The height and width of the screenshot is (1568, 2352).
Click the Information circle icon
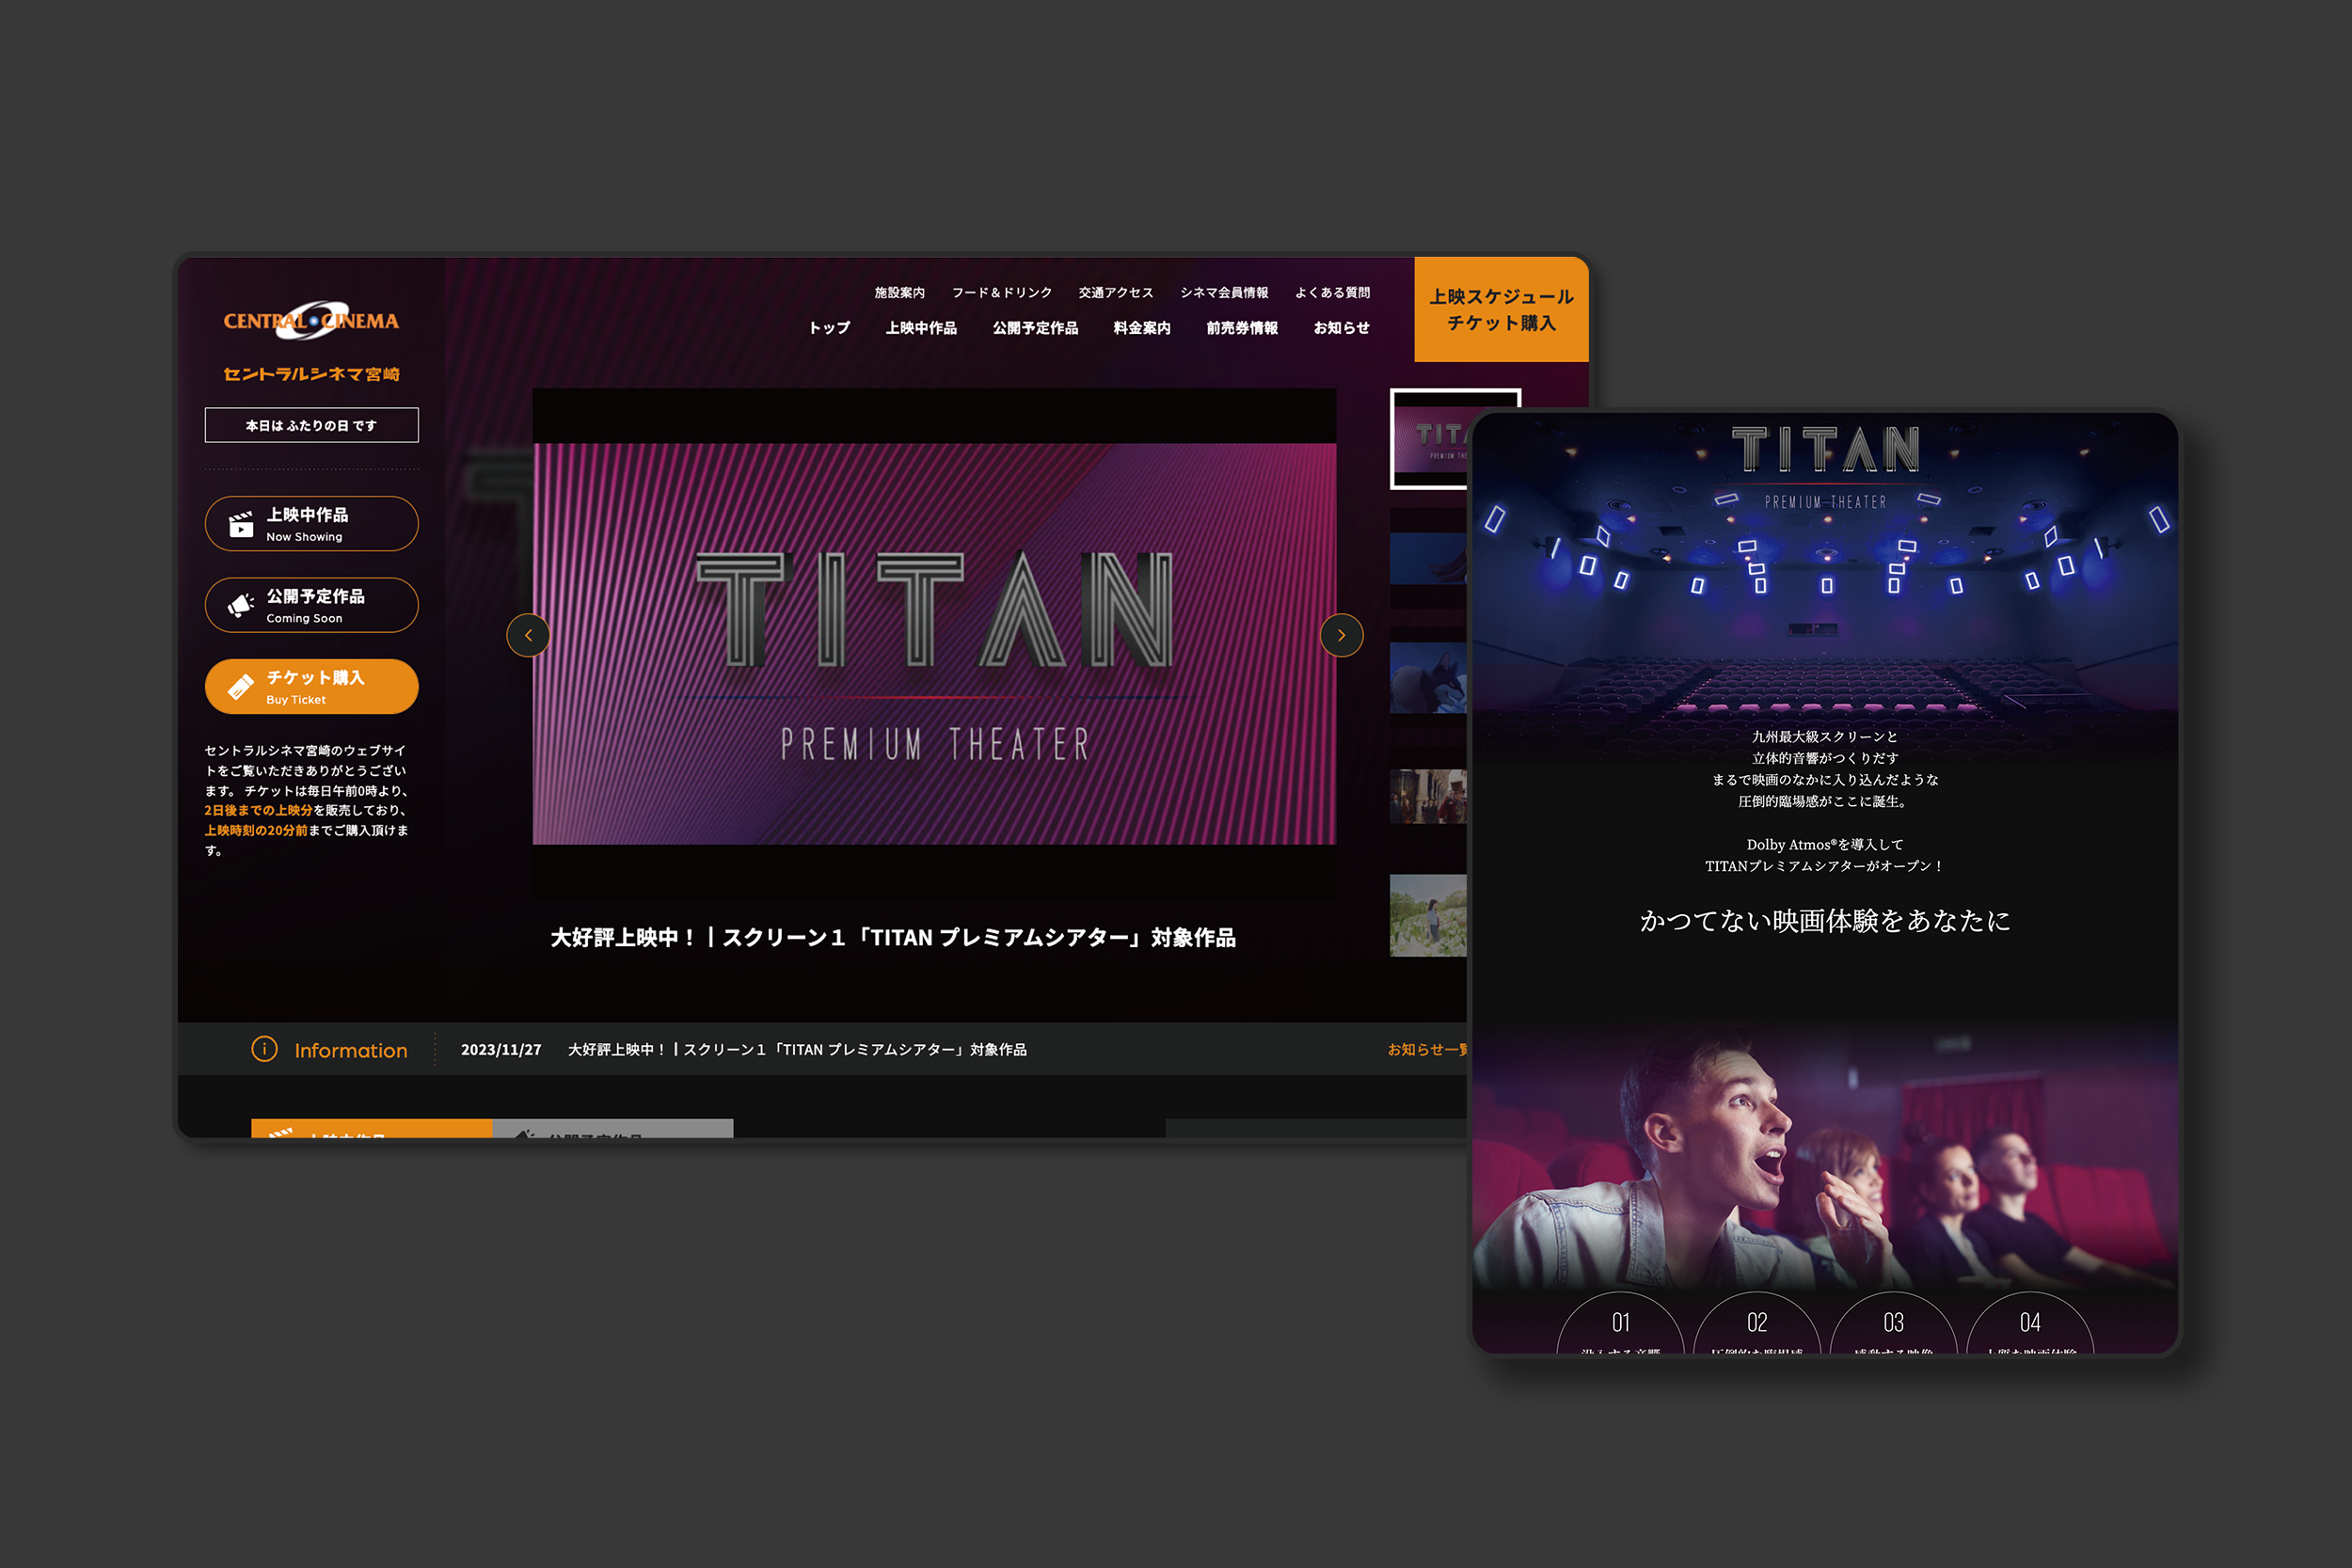click(264, 1049)
